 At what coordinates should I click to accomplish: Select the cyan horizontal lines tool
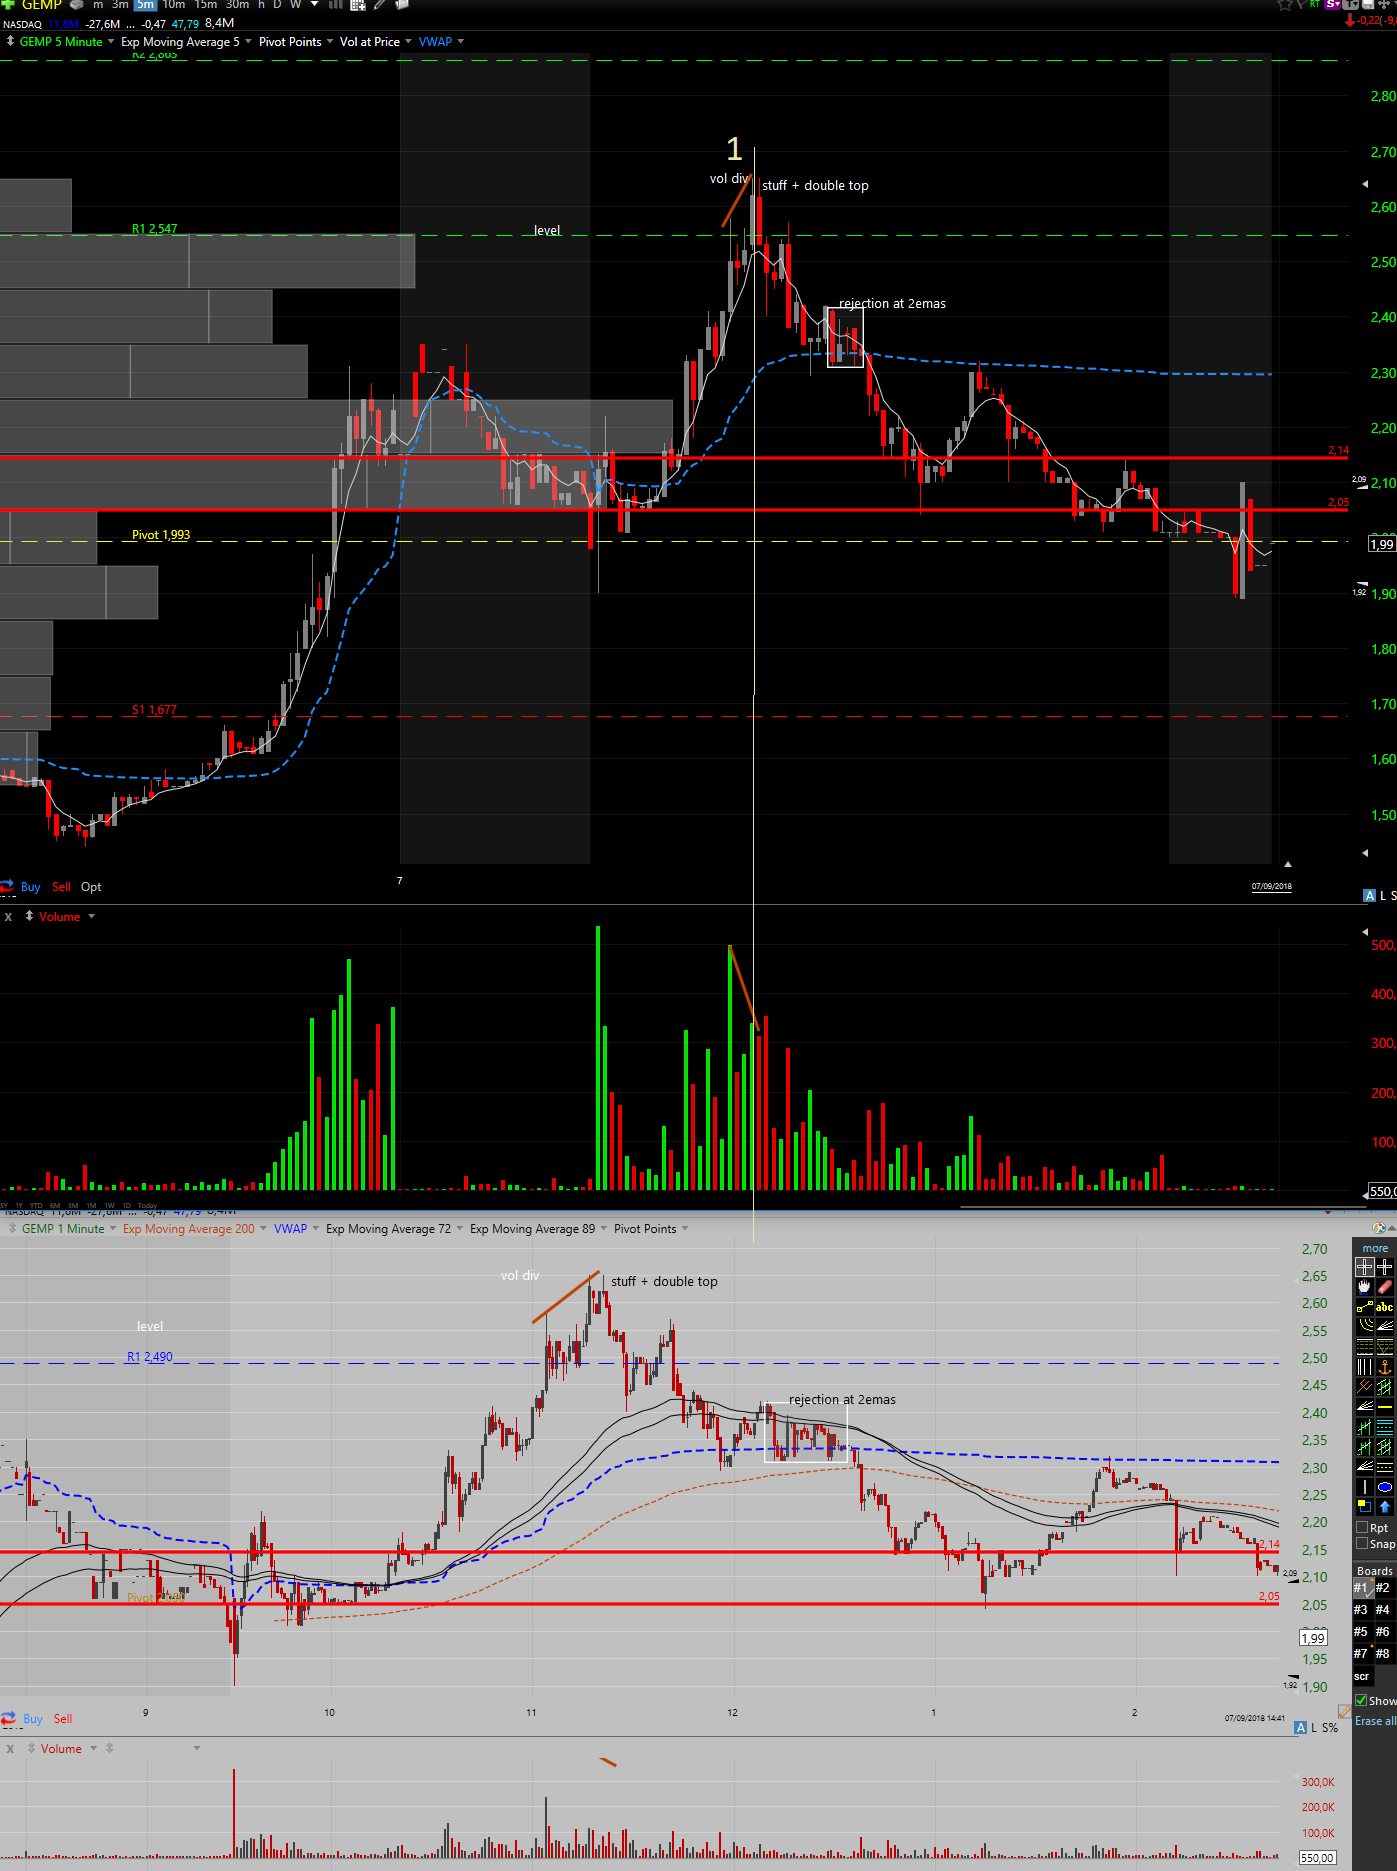pos(1385,1426)
